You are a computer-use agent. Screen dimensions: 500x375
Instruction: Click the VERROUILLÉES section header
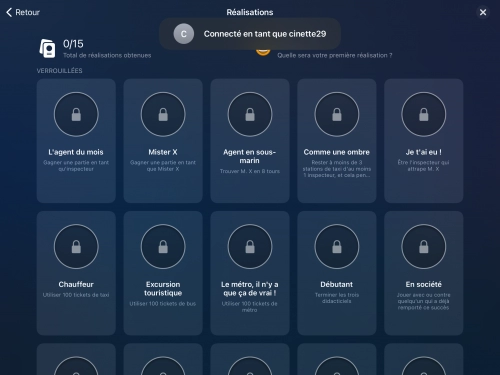coord(60,71)
